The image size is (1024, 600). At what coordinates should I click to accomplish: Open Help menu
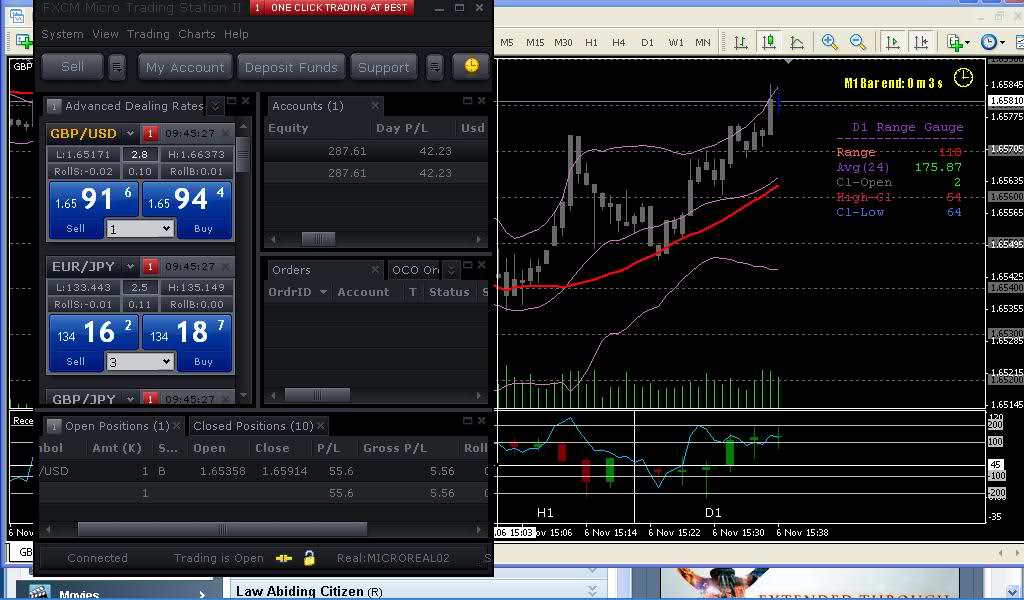236,34
